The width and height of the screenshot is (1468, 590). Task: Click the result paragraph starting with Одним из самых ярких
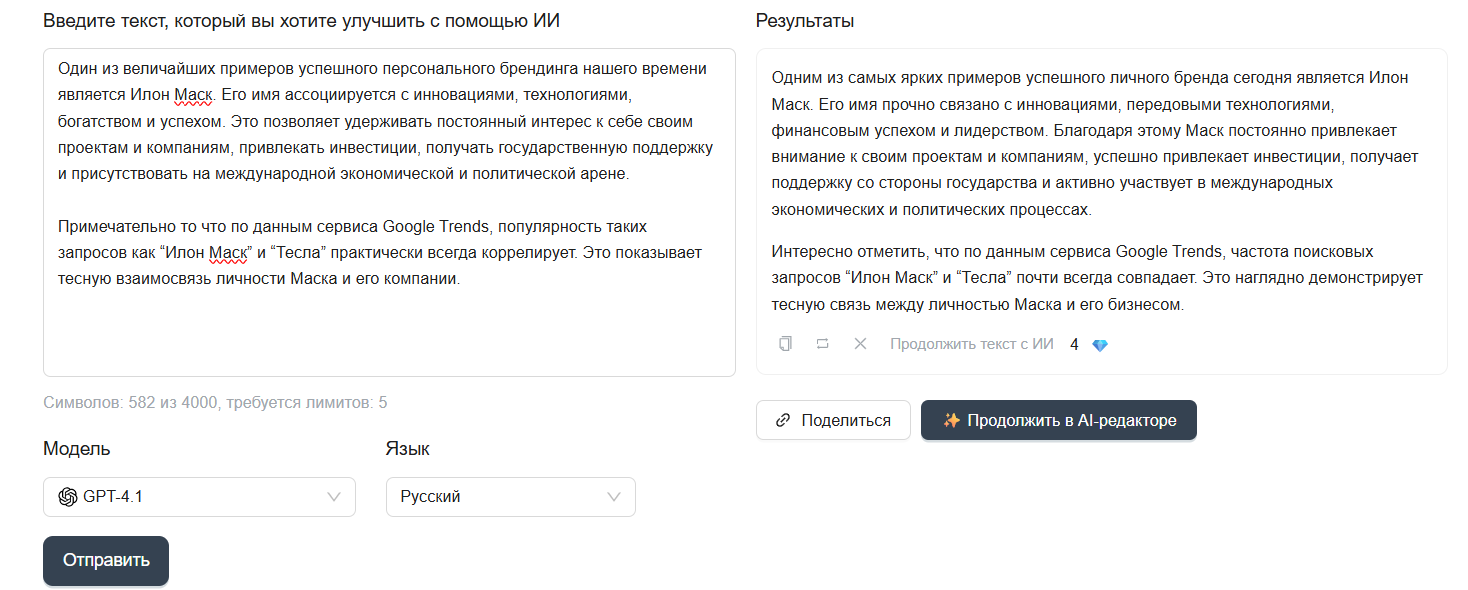coord(1096,143)
